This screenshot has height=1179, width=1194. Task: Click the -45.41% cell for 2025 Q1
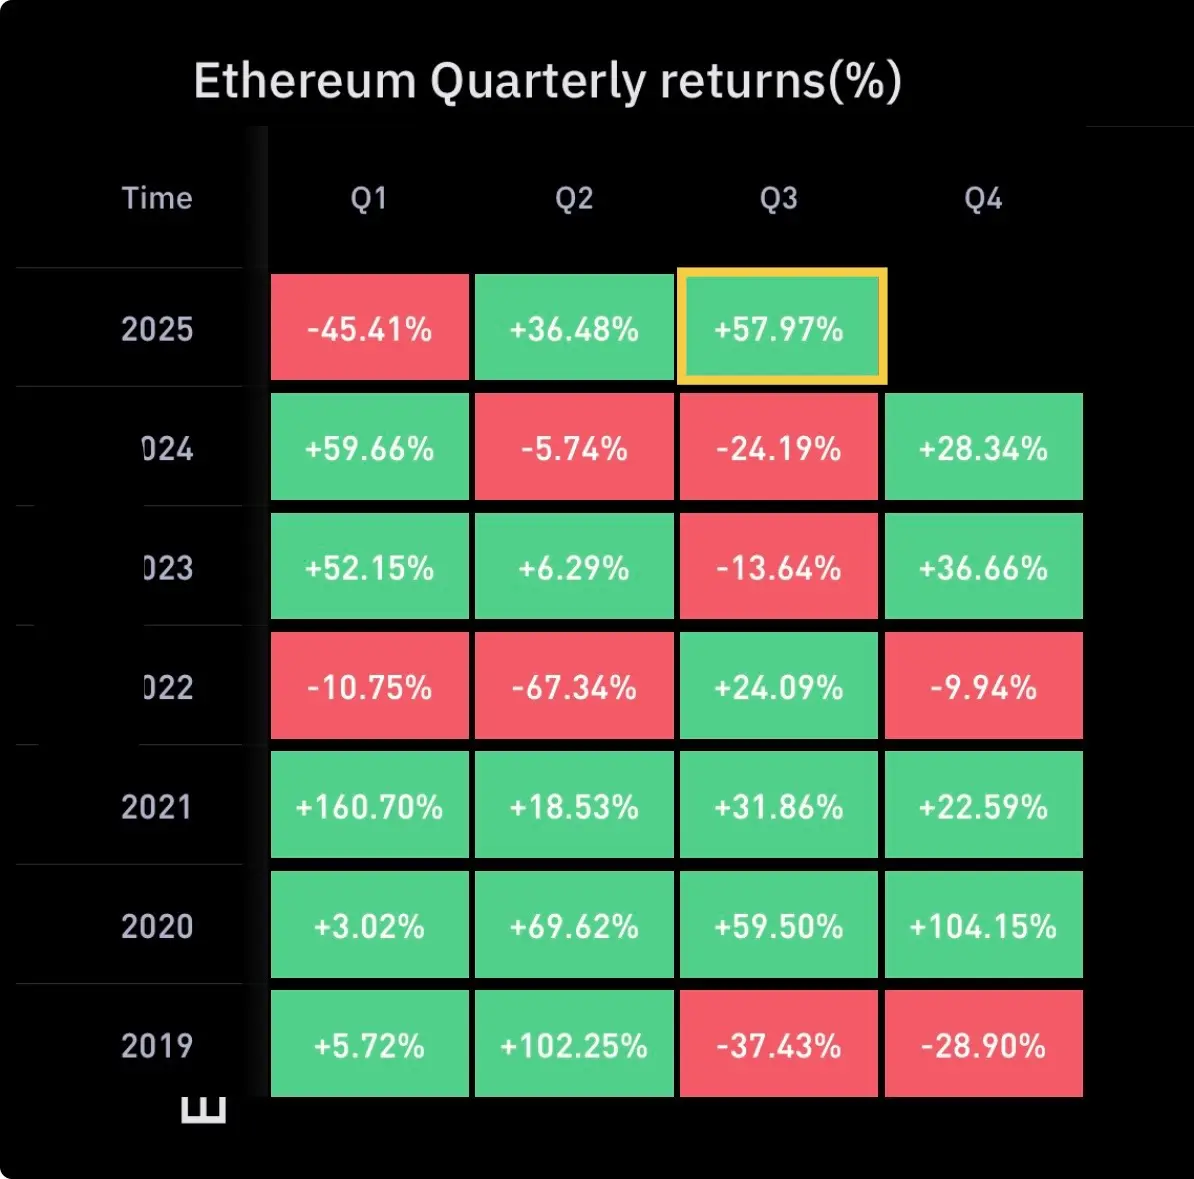tap(369, 327)
